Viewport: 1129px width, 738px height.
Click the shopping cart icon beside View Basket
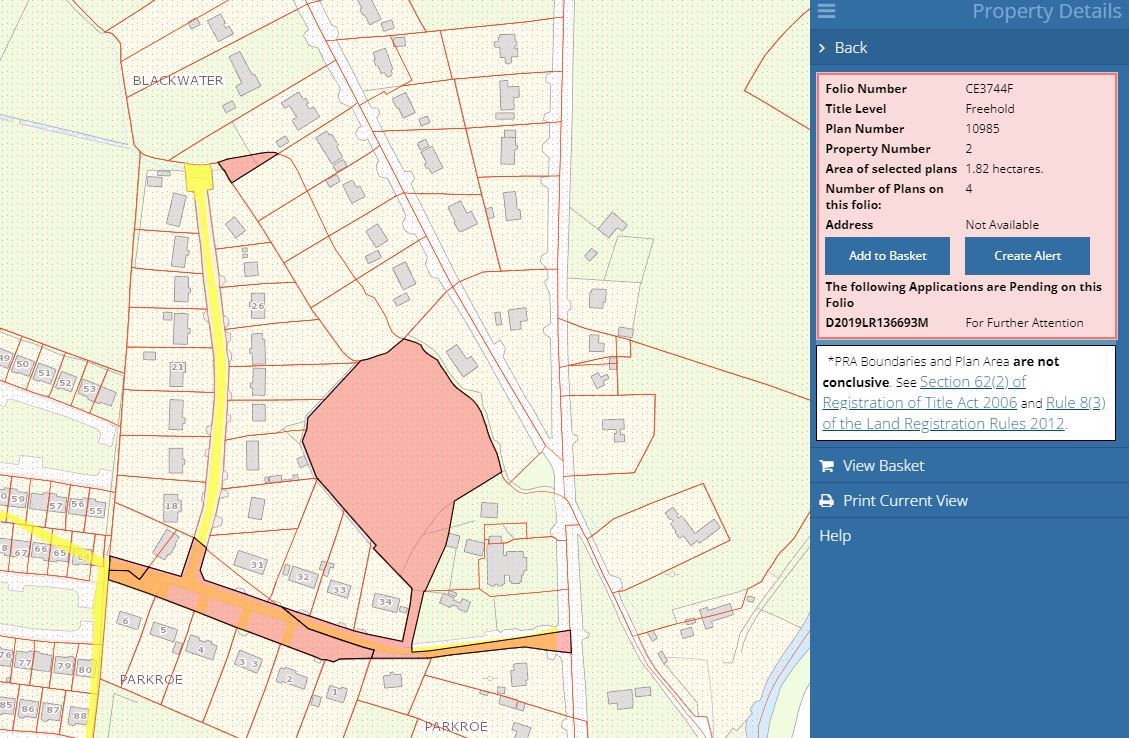click(826, 466)
